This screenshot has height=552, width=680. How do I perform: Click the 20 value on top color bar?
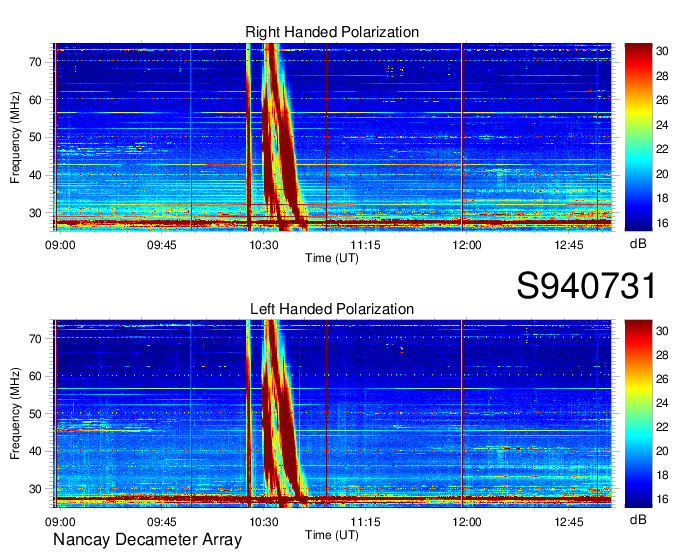pos(662,174)
